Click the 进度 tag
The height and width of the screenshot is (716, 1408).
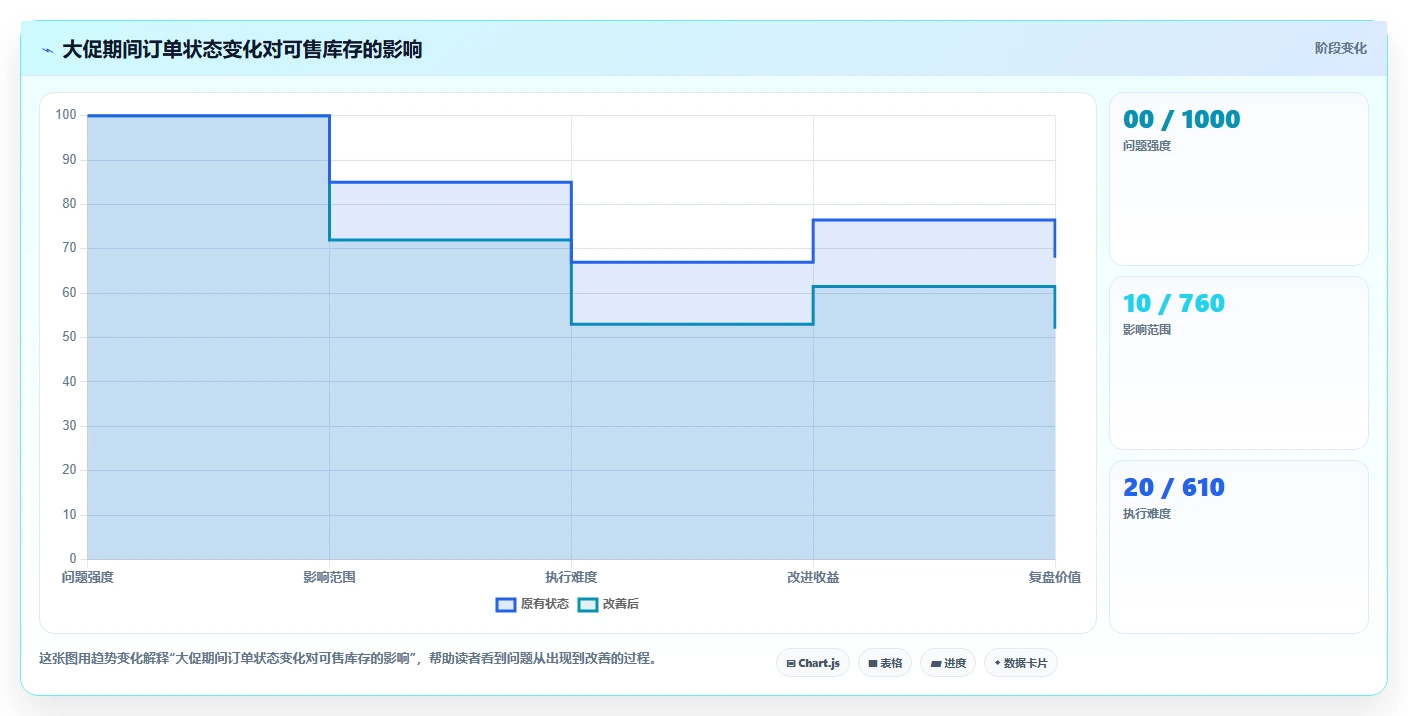coord(948,663)
